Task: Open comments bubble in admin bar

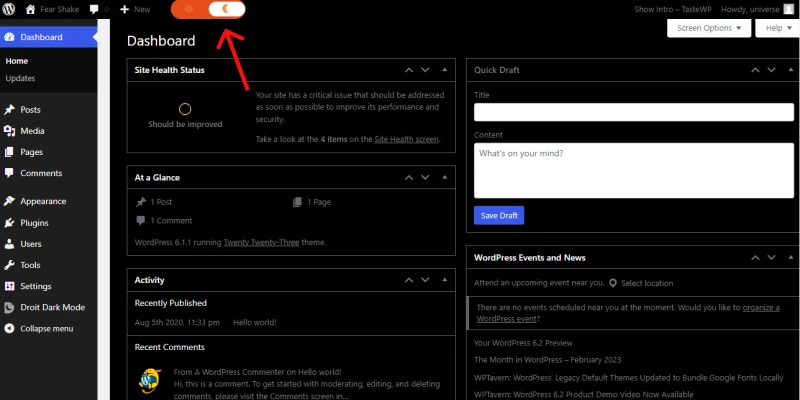Action: 94,9
